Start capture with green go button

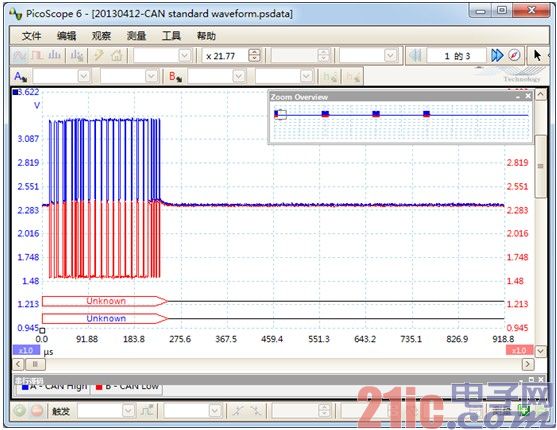[x=20, y=411]
